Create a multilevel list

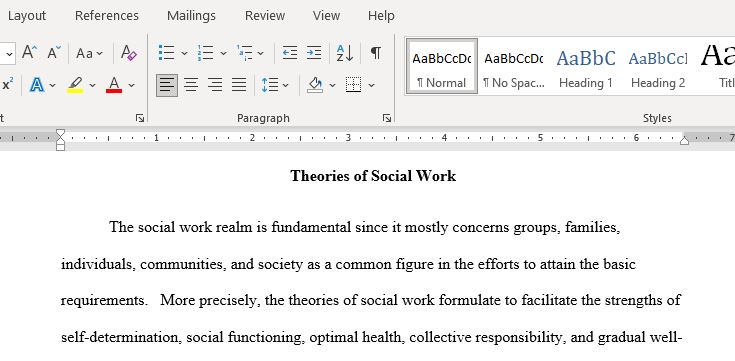pyautogui.click(x=245, y=53)
